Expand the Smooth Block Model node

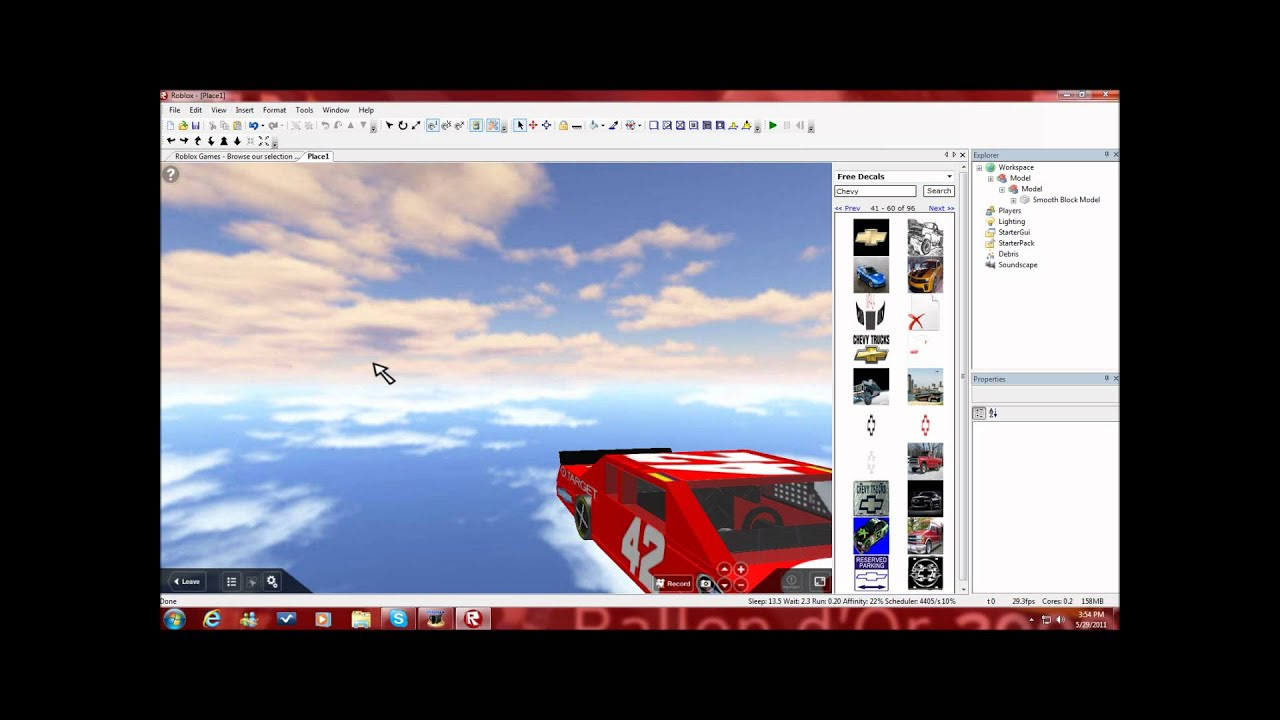[x=1013, y=200]
